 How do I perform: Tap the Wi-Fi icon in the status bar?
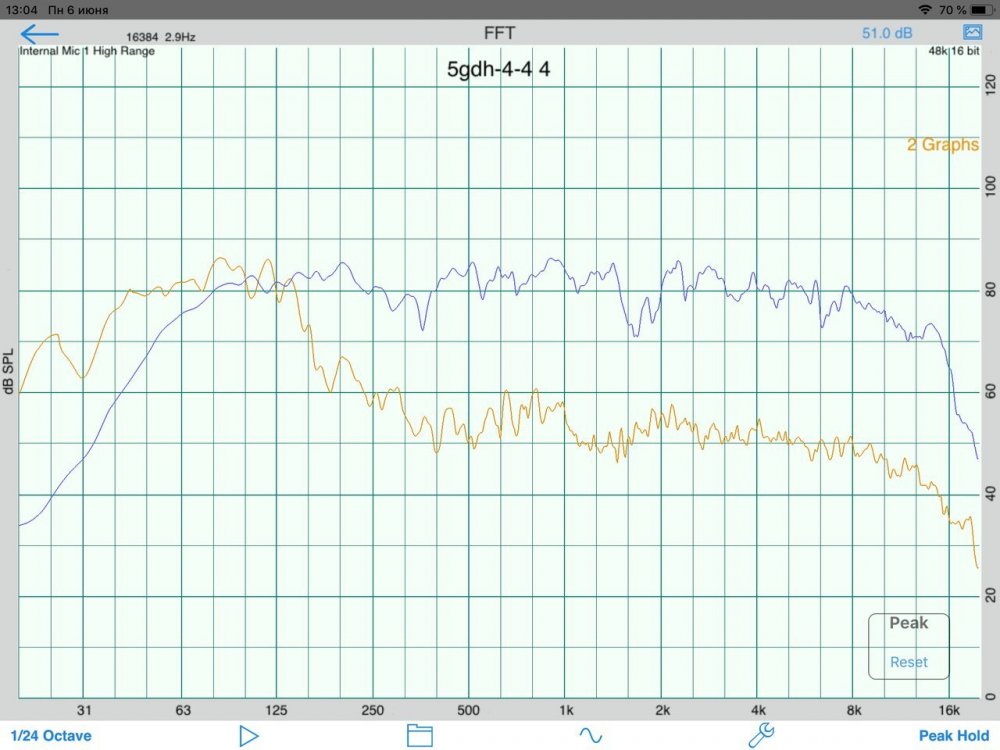coord(923,9)
